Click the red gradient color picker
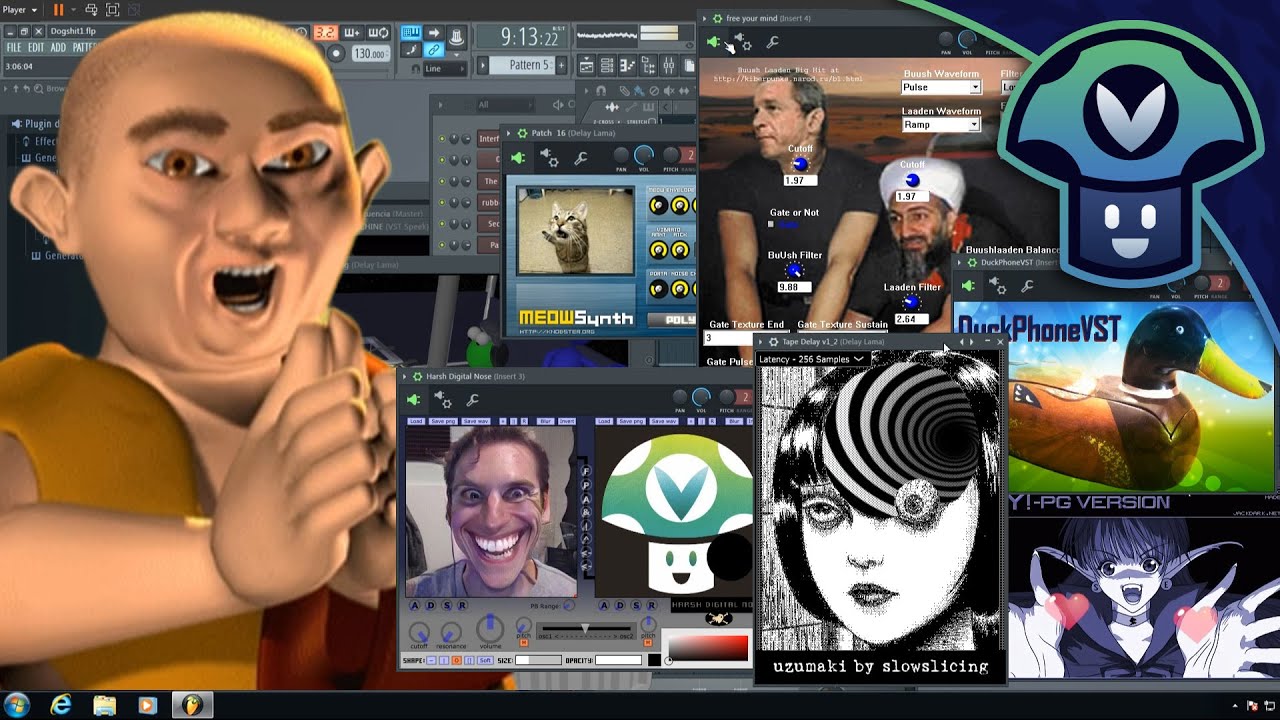 click(708, 647)
